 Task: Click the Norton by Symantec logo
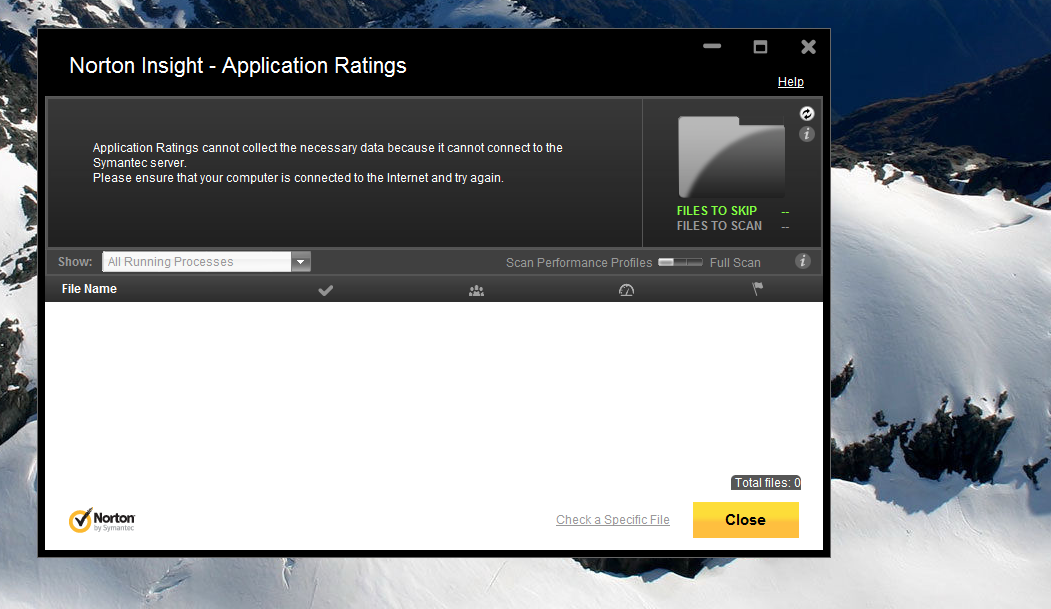click(102, 520)
